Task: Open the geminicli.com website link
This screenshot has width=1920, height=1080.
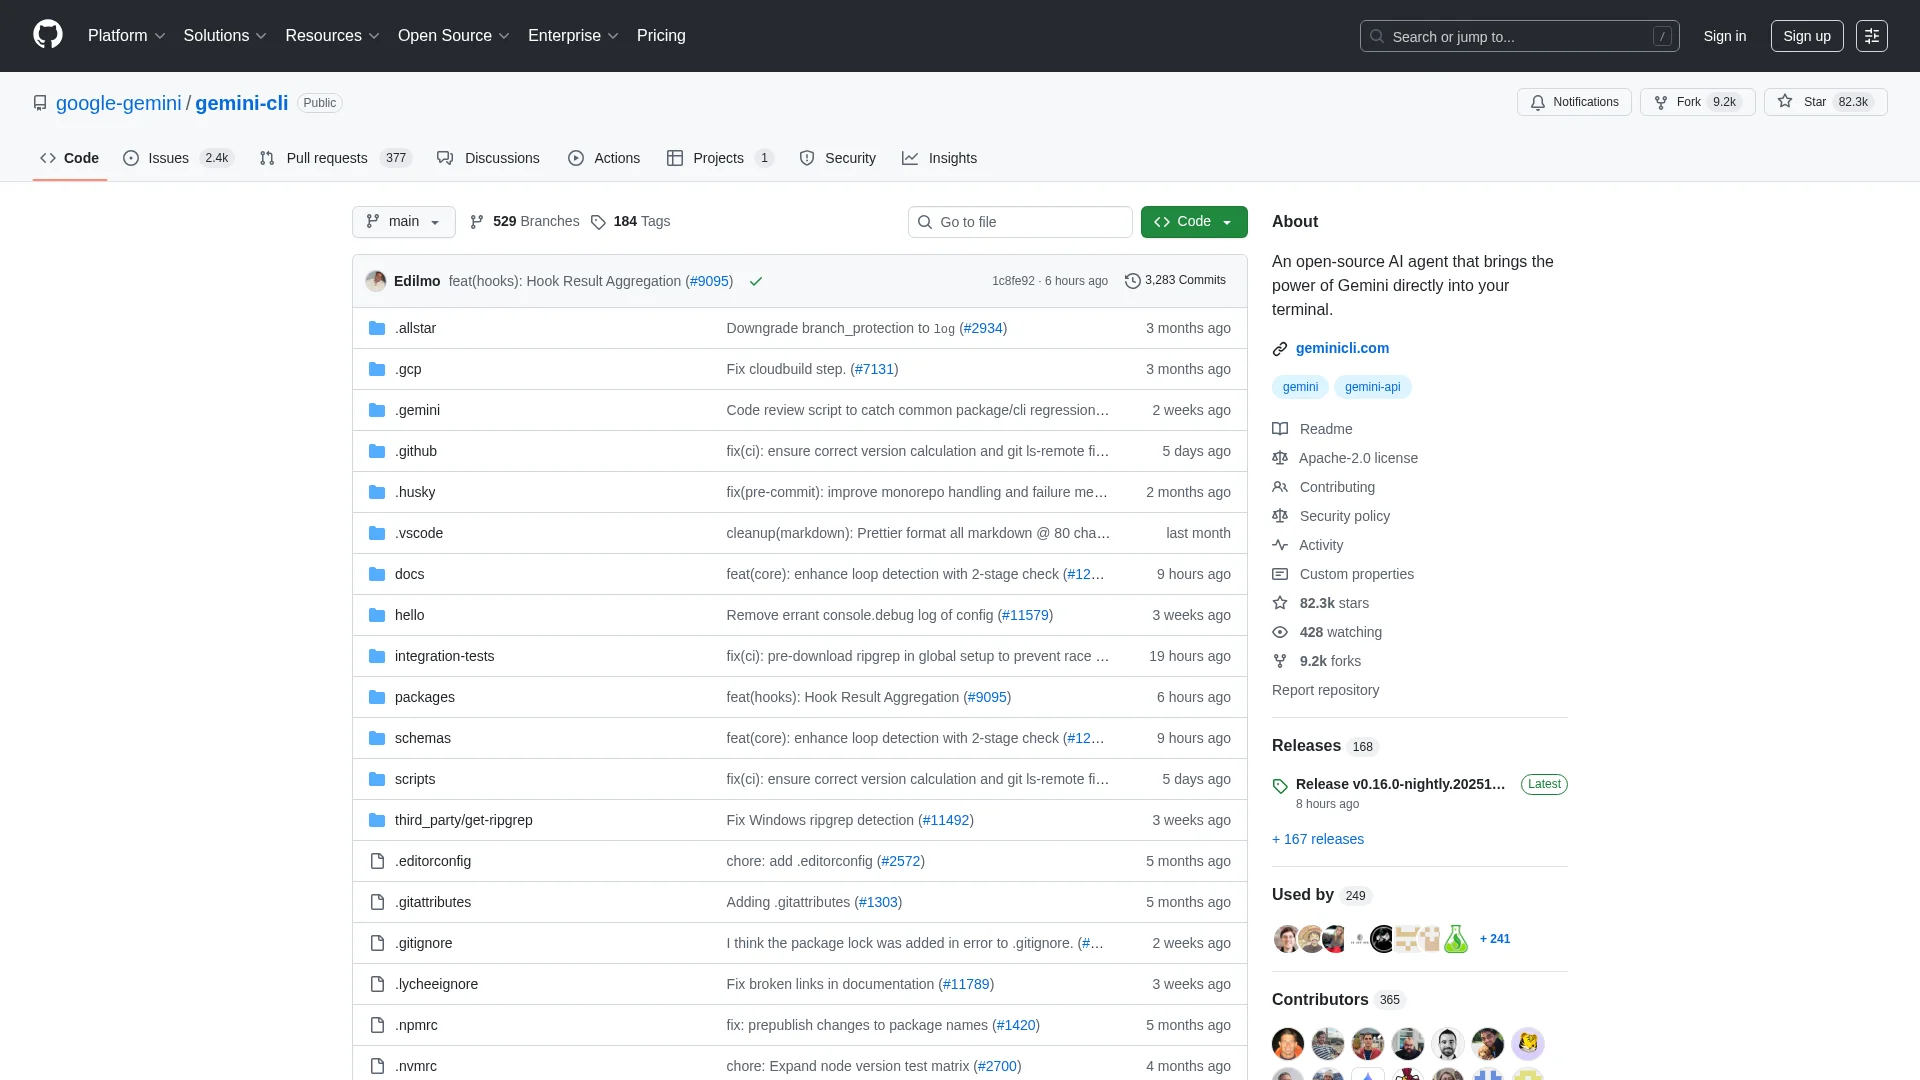Action: pos(1341,348)
